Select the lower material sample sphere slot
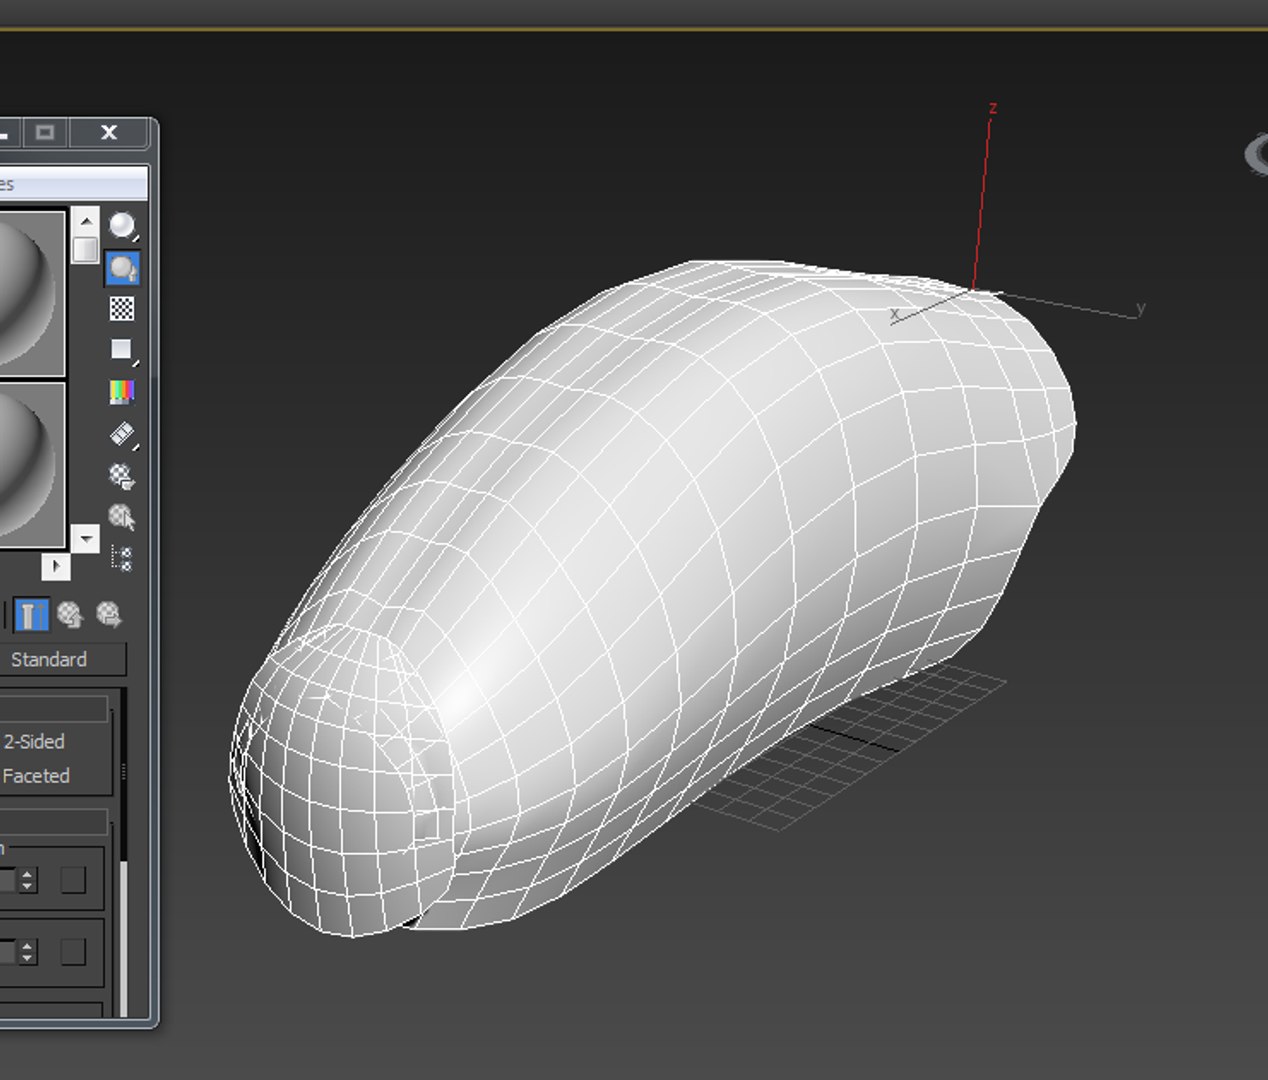 [32, 465]
